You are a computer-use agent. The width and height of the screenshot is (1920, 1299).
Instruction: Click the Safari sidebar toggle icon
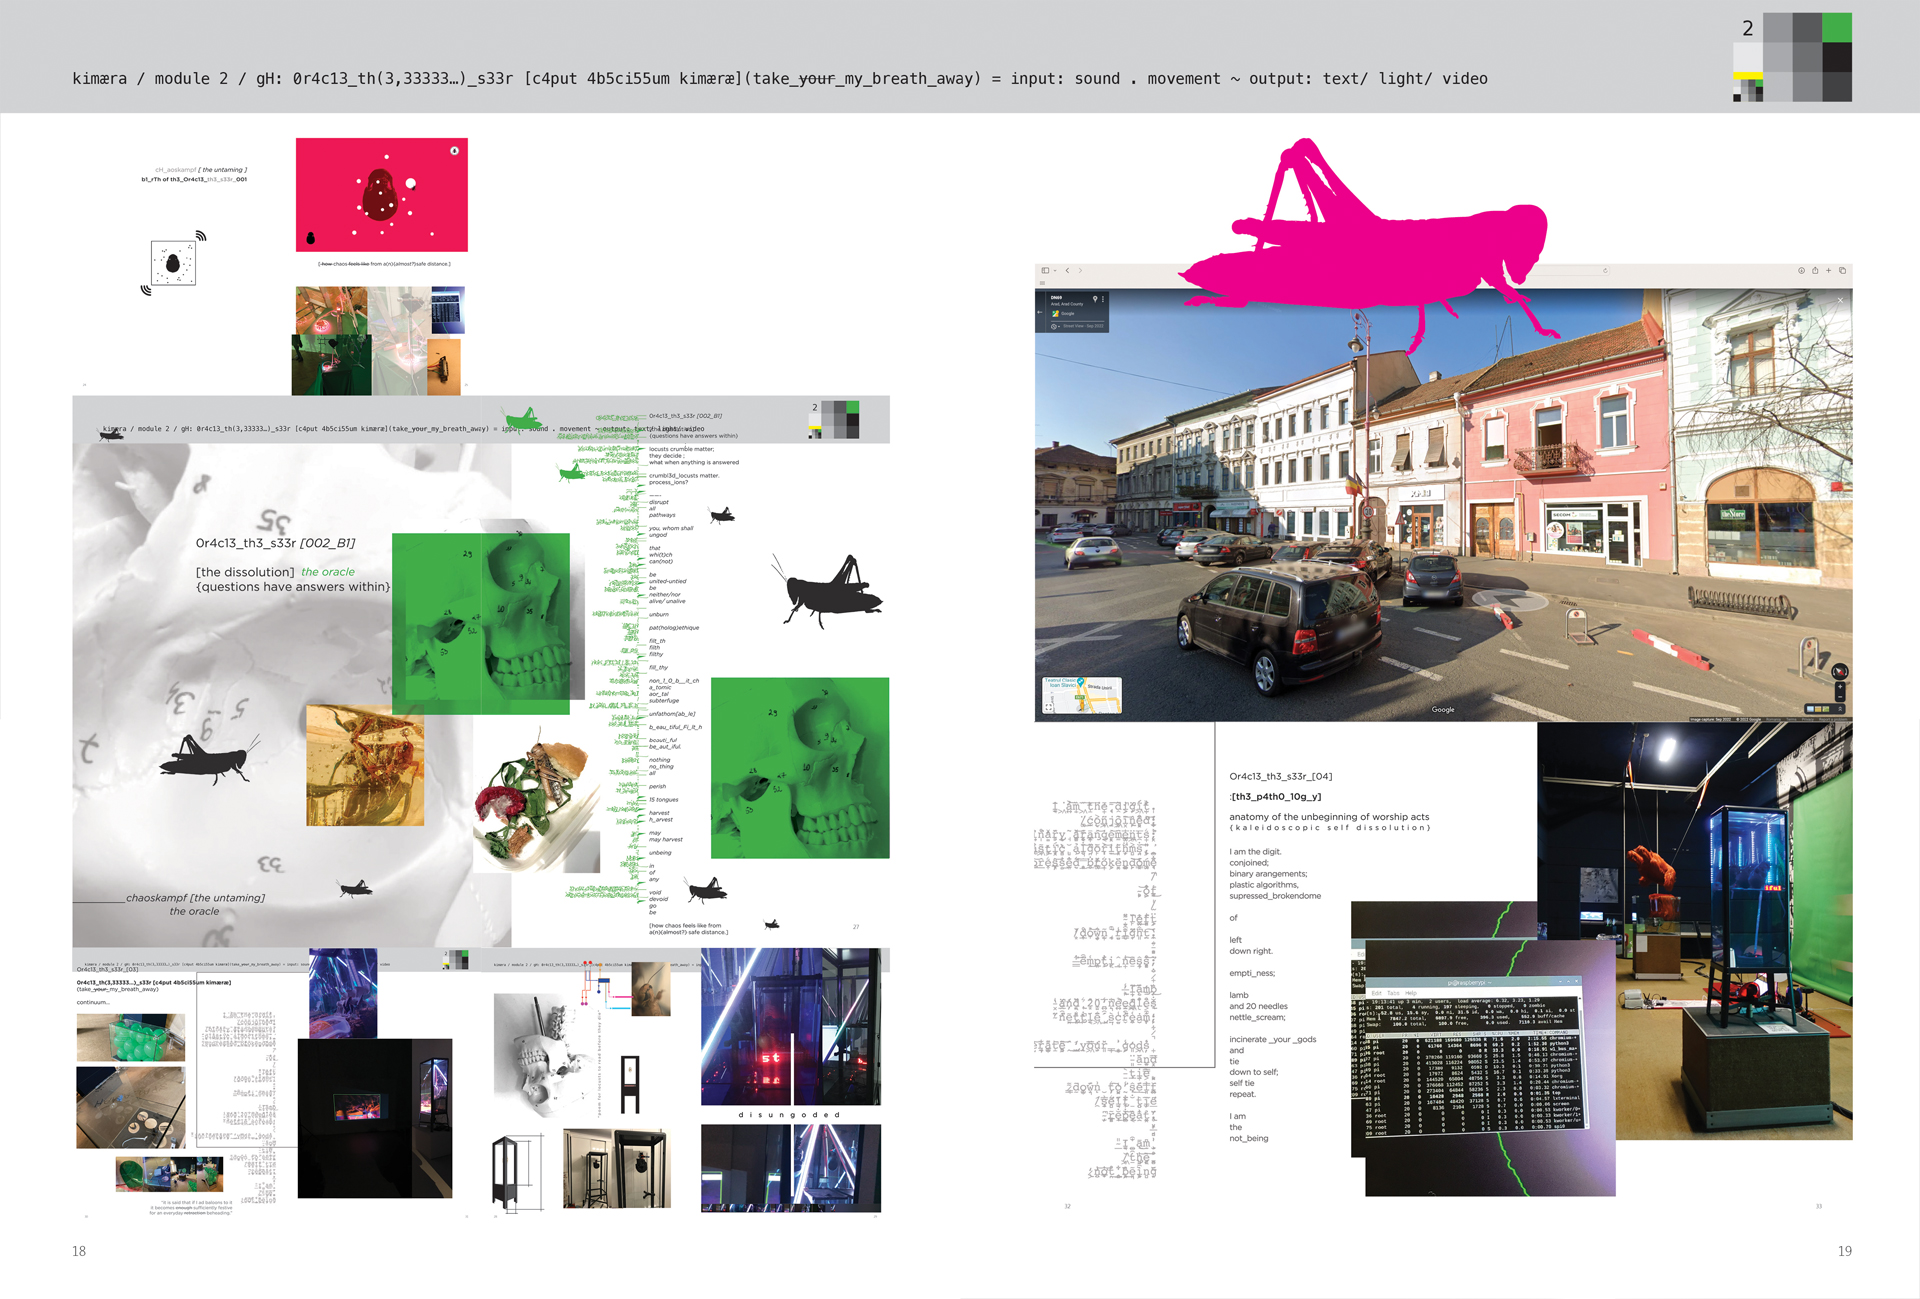pyautogui.click(x=1045, y=270)
